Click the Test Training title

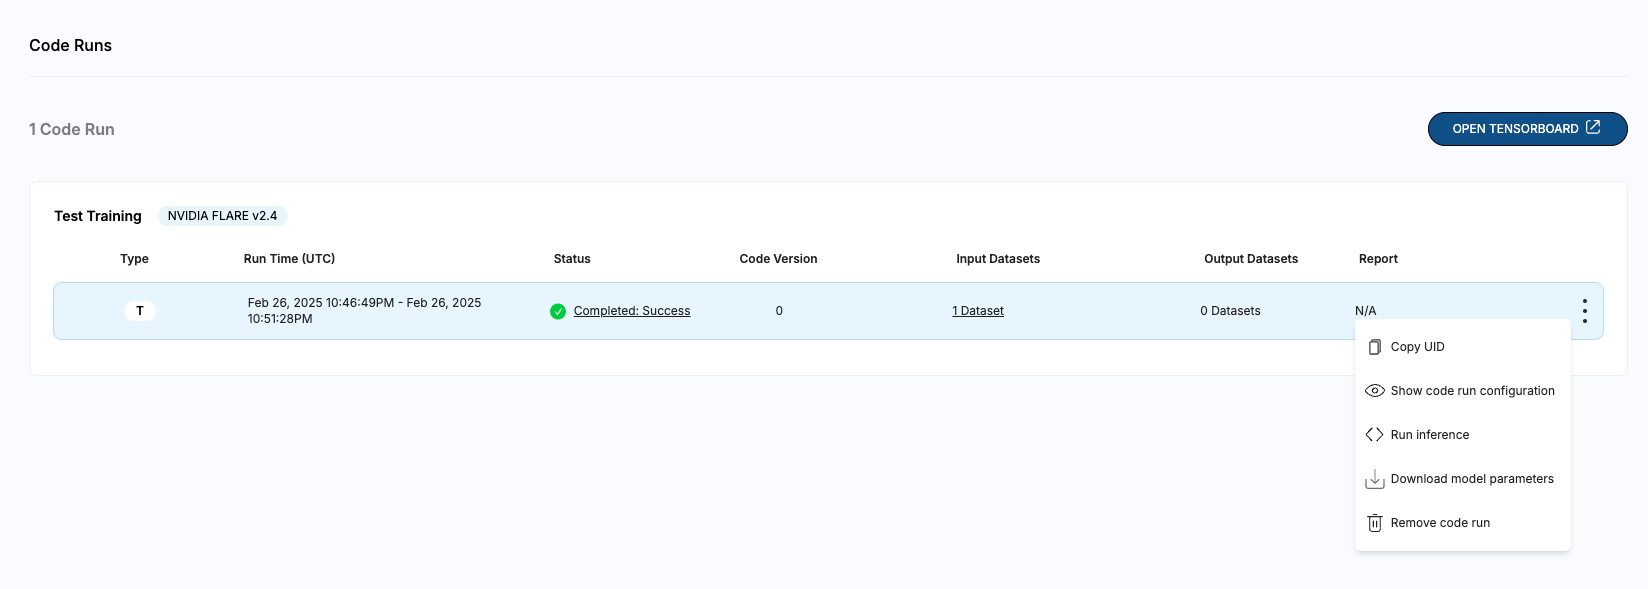pyautogui.click(x=98, y=216)
